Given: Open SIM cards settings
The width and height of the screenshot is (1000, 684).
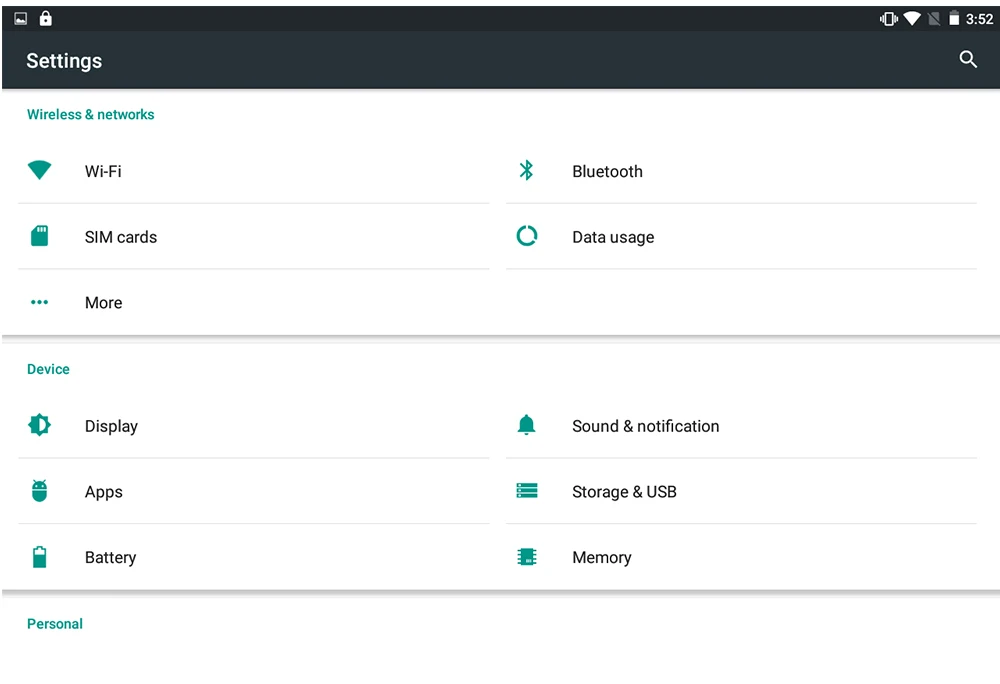Looking at the screenshot, I should click(254, 236).
